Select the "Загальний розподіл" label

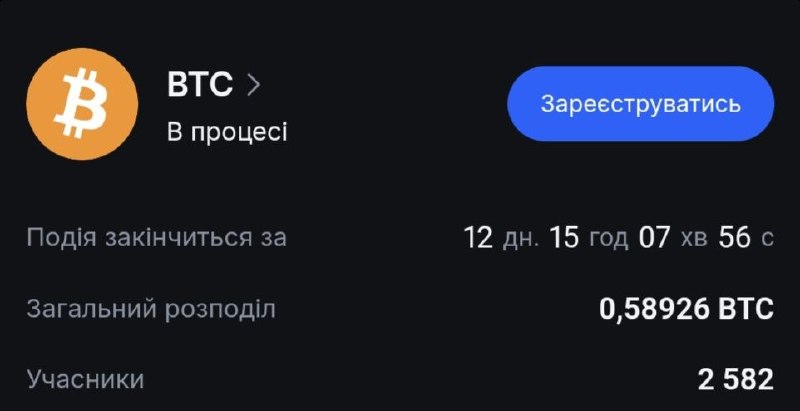pyautogui.click(x=151, y=310)
